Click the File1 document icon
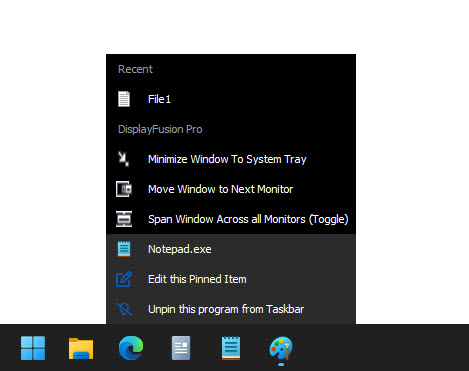This screenshot has width=469, height=371. point(124,99)
